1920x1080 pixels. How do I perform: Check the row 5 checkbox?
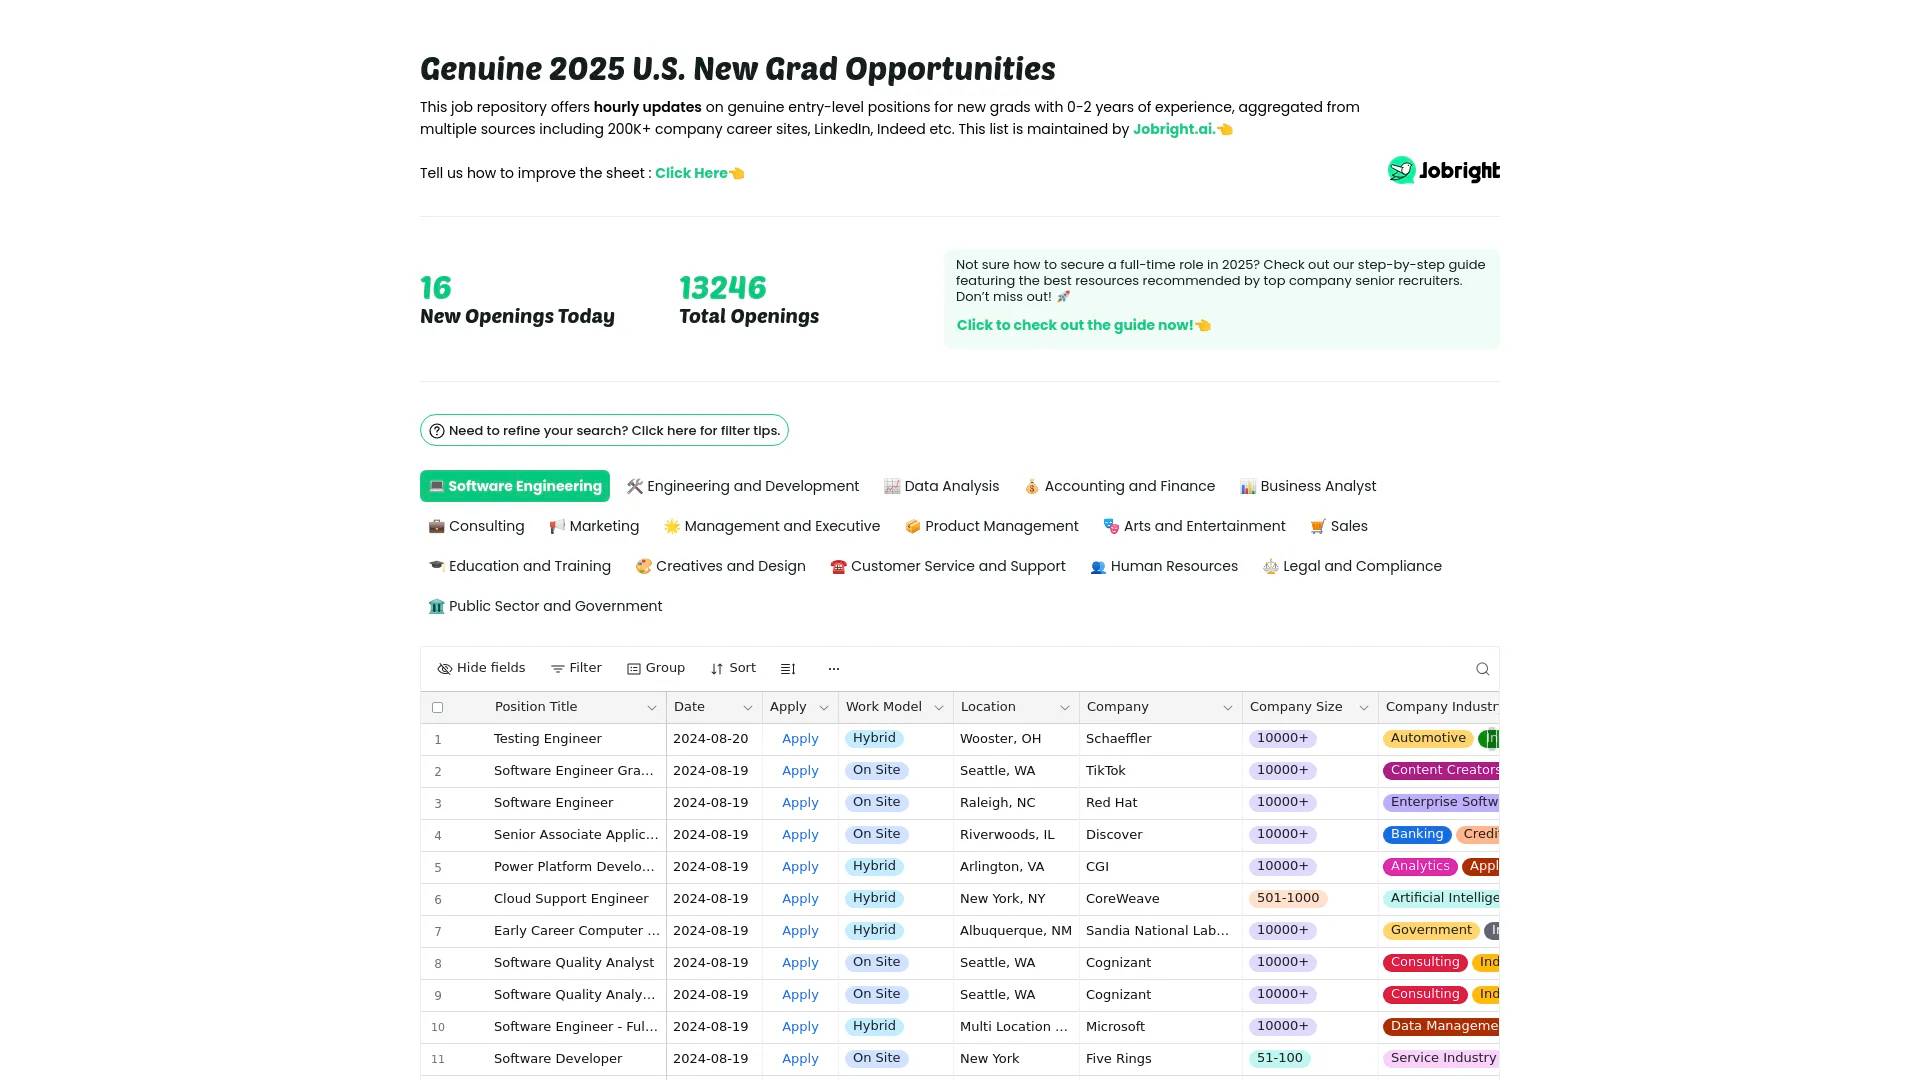438,866
